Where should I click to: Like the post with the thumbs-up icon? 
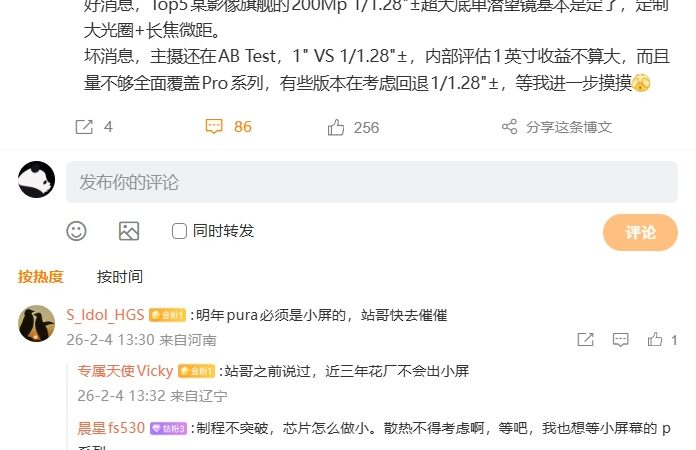coord(336,127)
